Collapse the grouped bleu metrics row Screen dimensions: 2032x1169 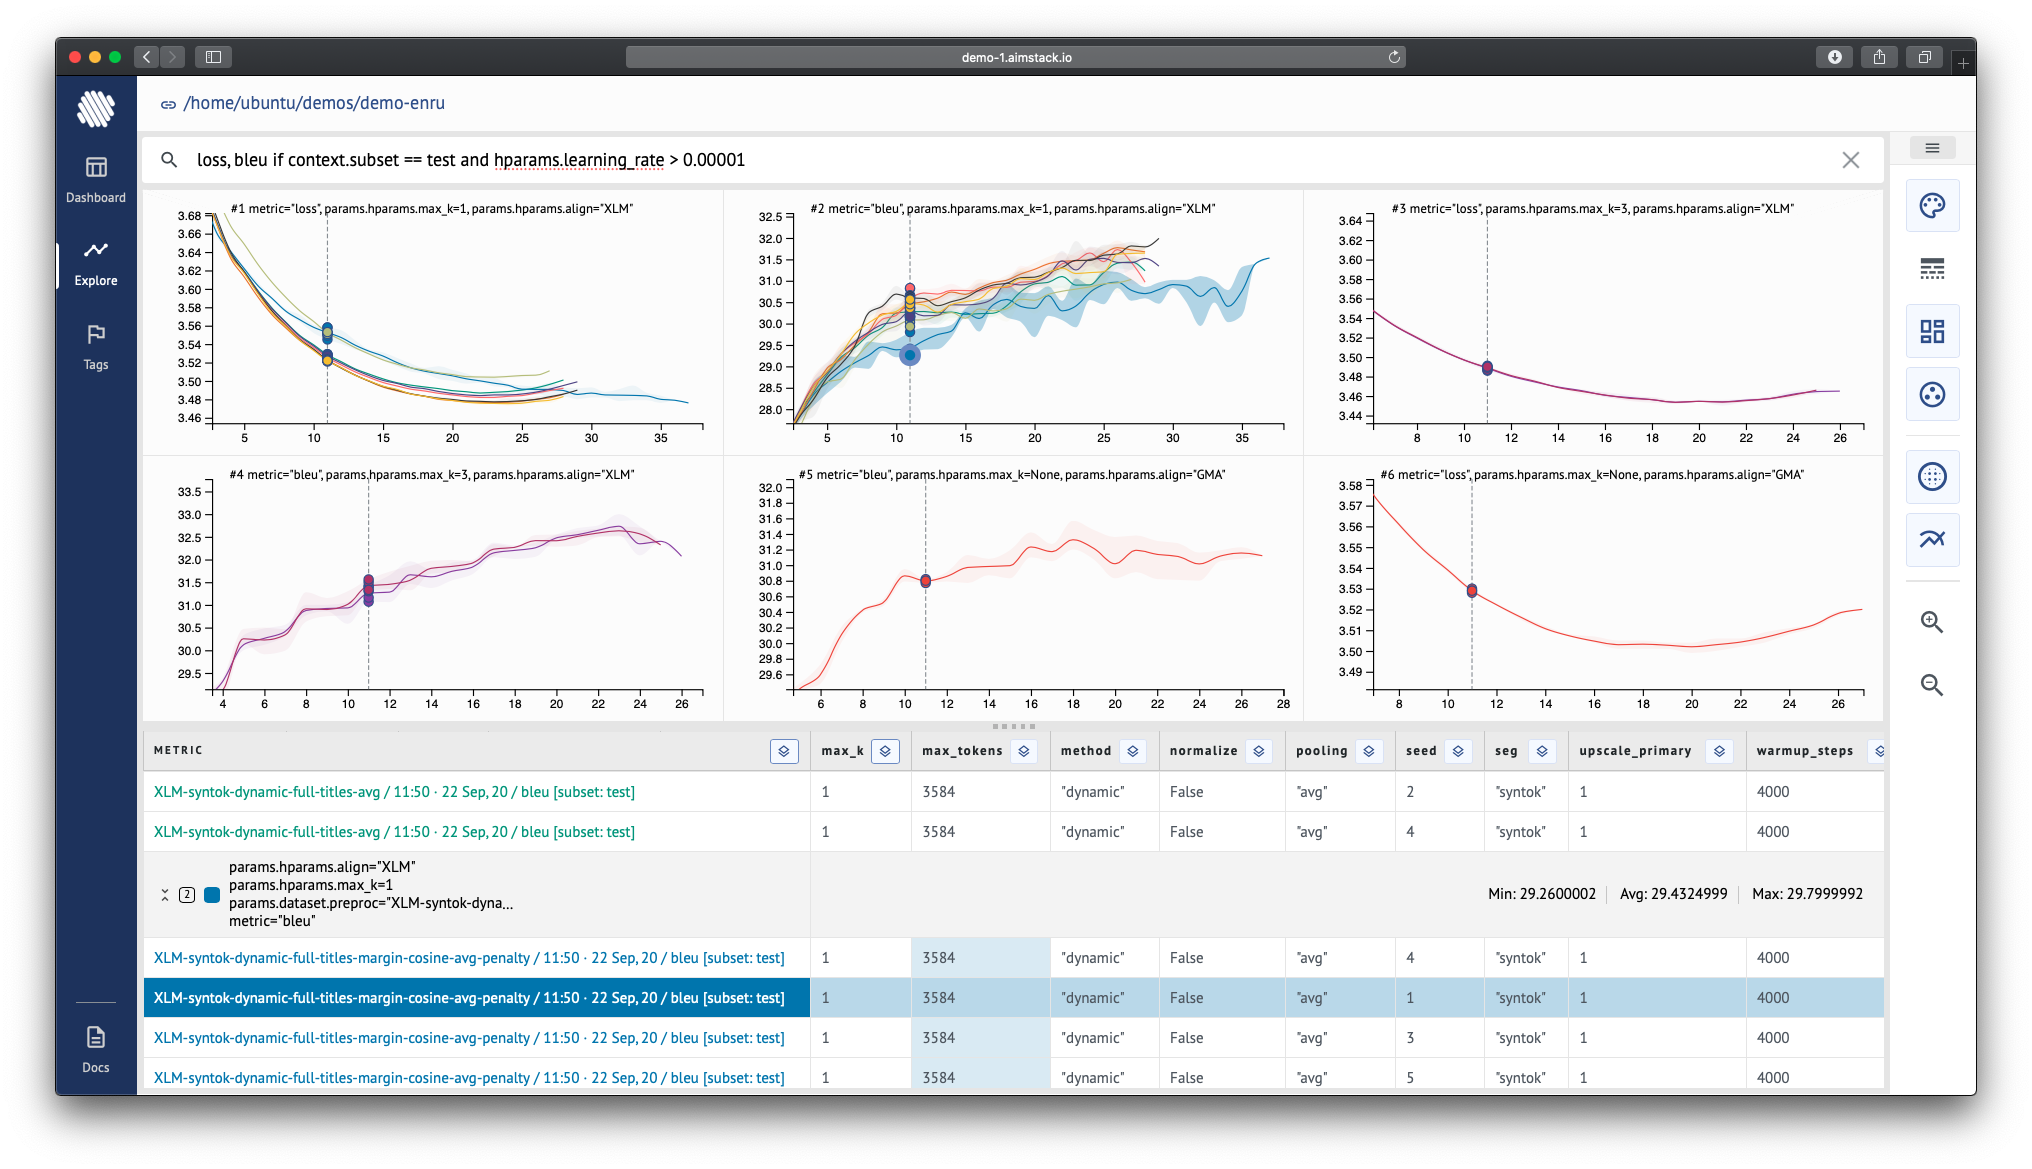tap(166, 895)
